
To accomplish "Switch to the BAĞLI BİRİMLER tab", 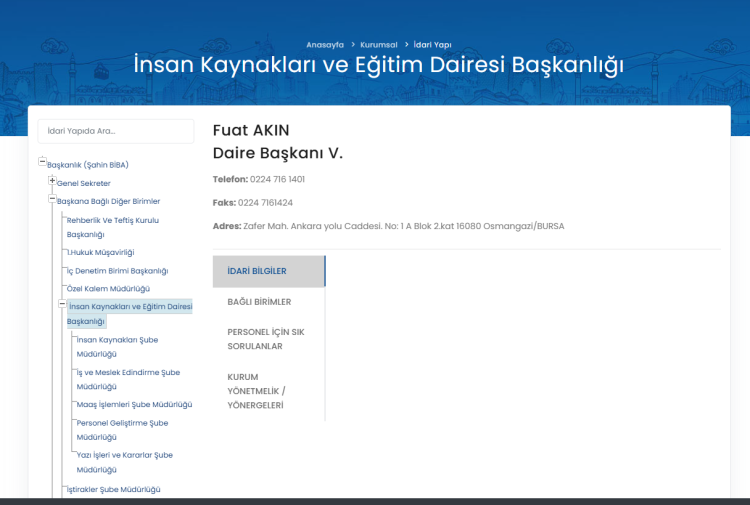I will 259,302.
